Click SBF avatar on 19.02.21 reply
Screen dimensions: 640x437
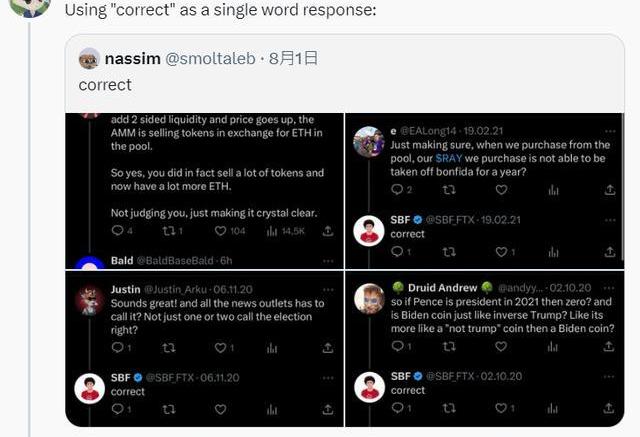(x=369, y=229)
